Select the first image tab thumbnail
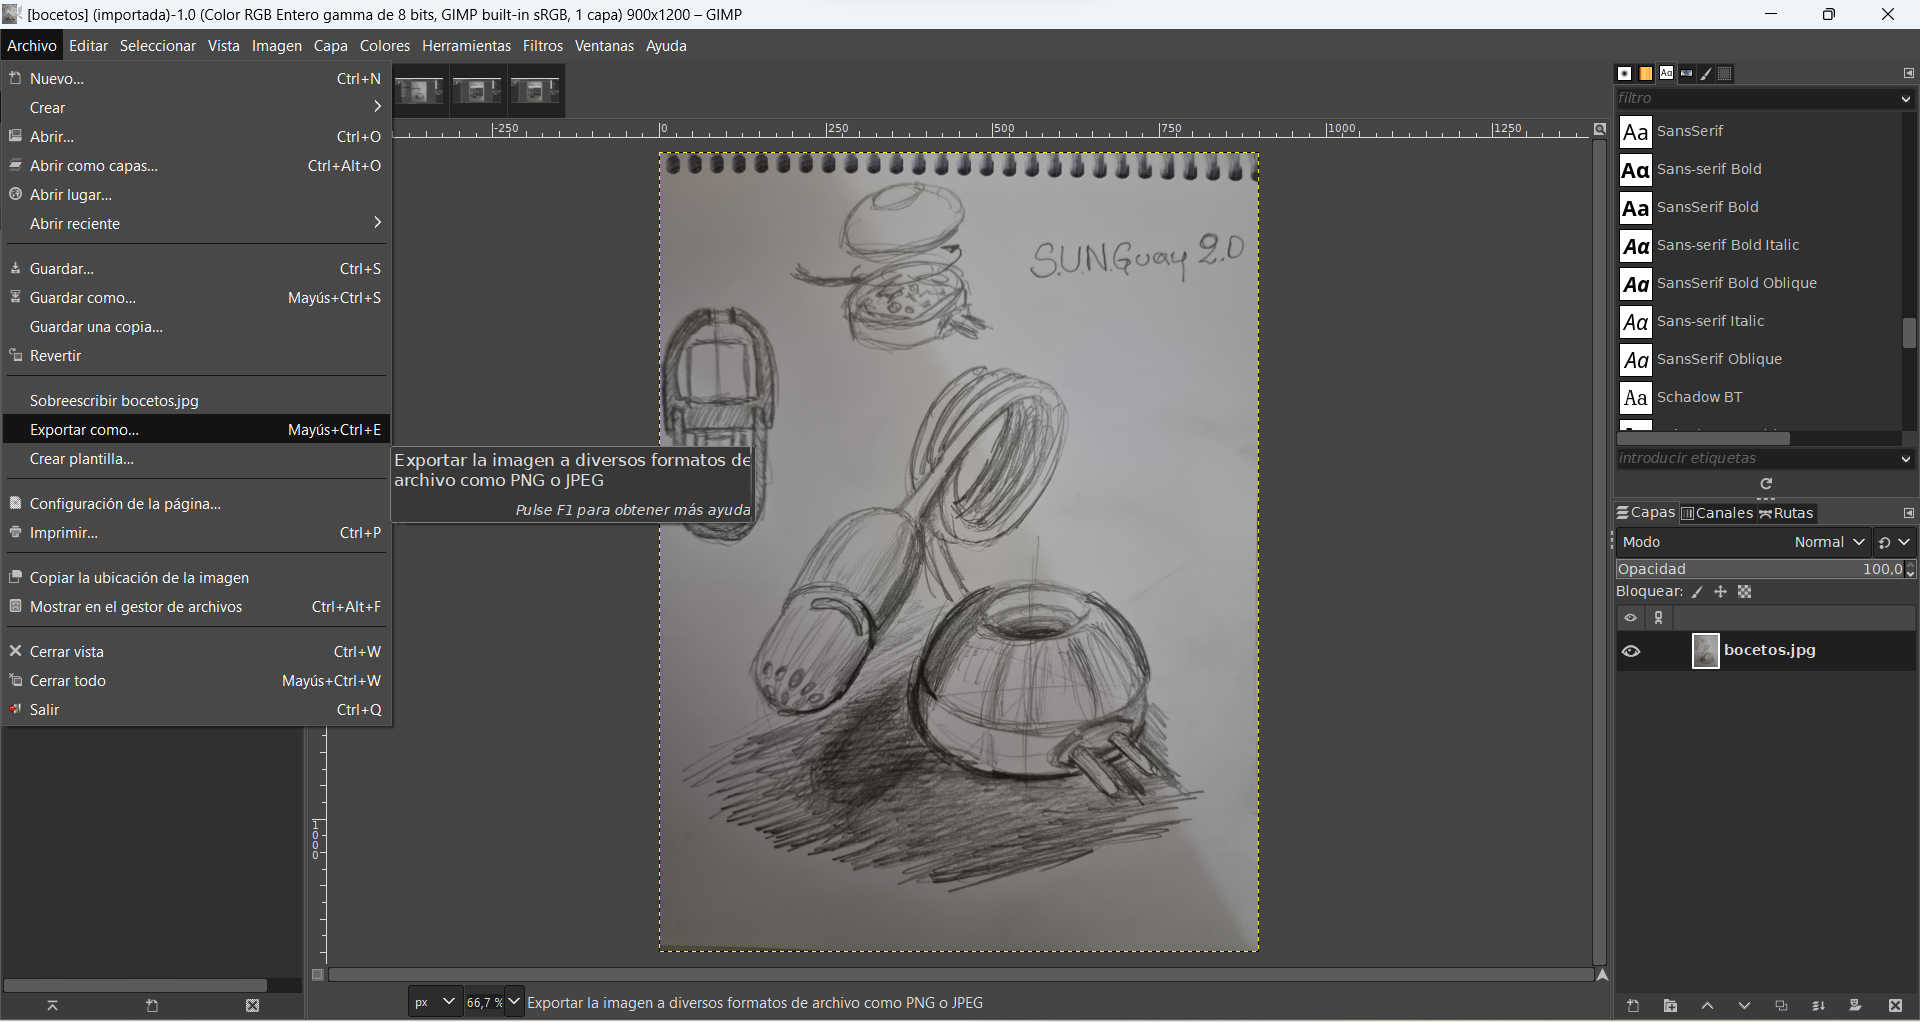The height and width of the screenshot is (1022, 1920). [420, 91]
